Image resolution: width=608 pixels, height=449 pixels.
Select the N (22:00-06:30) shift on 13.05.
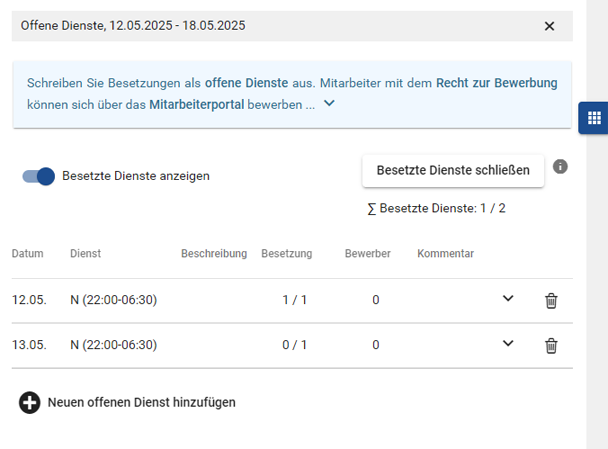click(113, 346)
